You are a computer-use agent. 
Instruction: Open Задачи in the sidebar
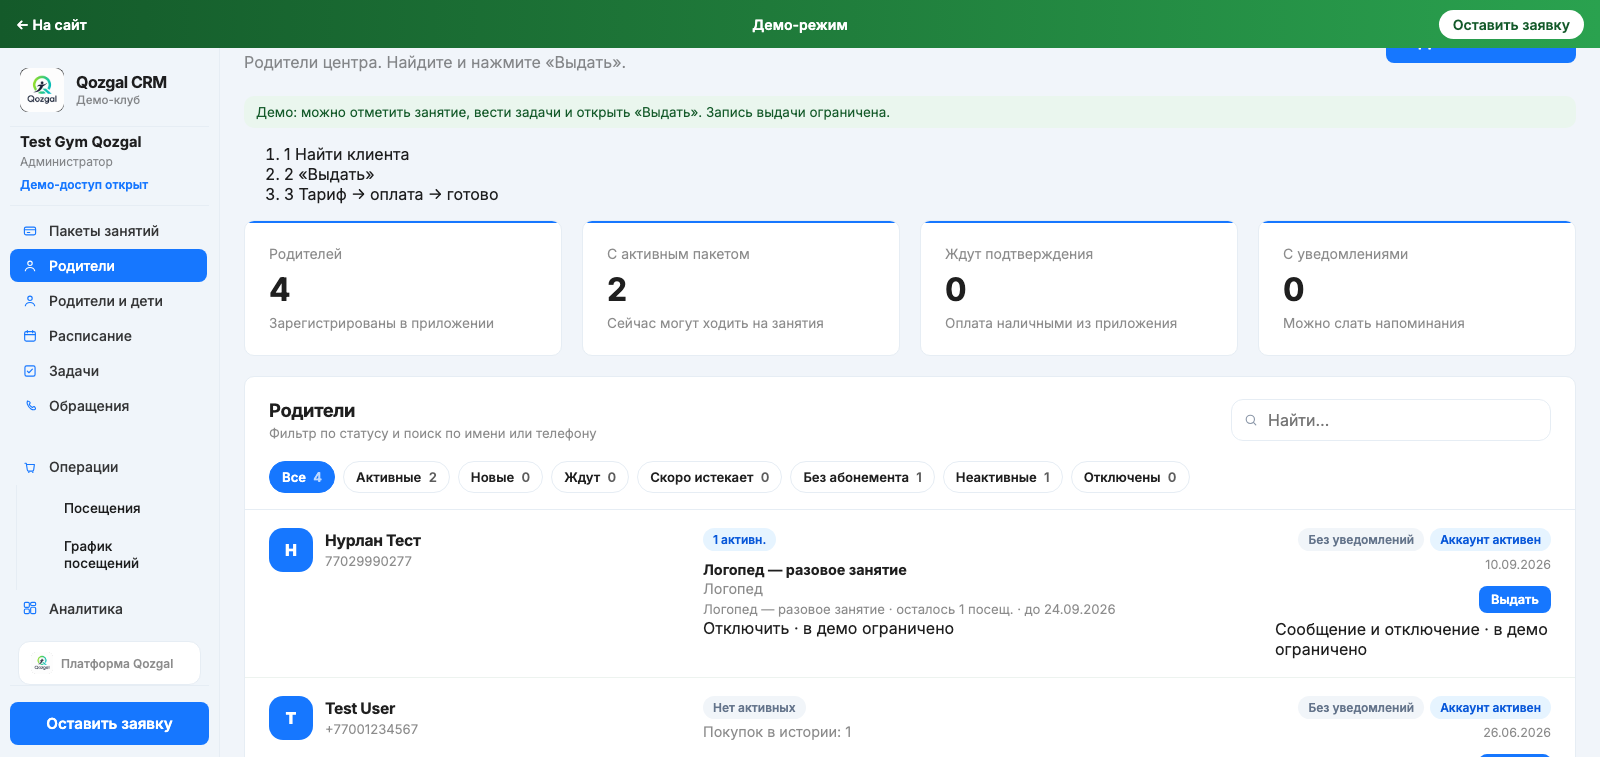108,371
